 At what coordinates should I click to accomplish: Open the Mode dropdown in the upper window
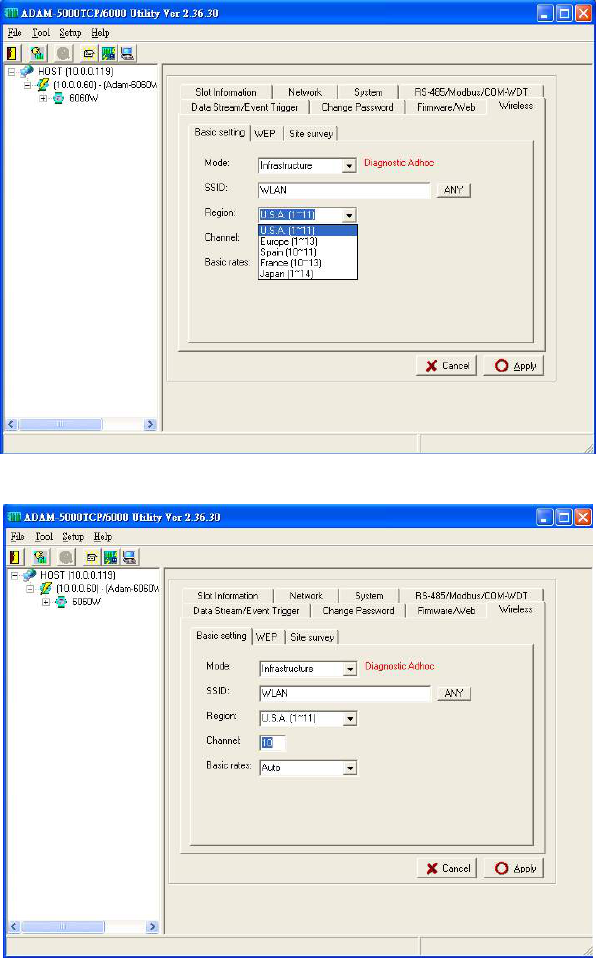[349, 166]
